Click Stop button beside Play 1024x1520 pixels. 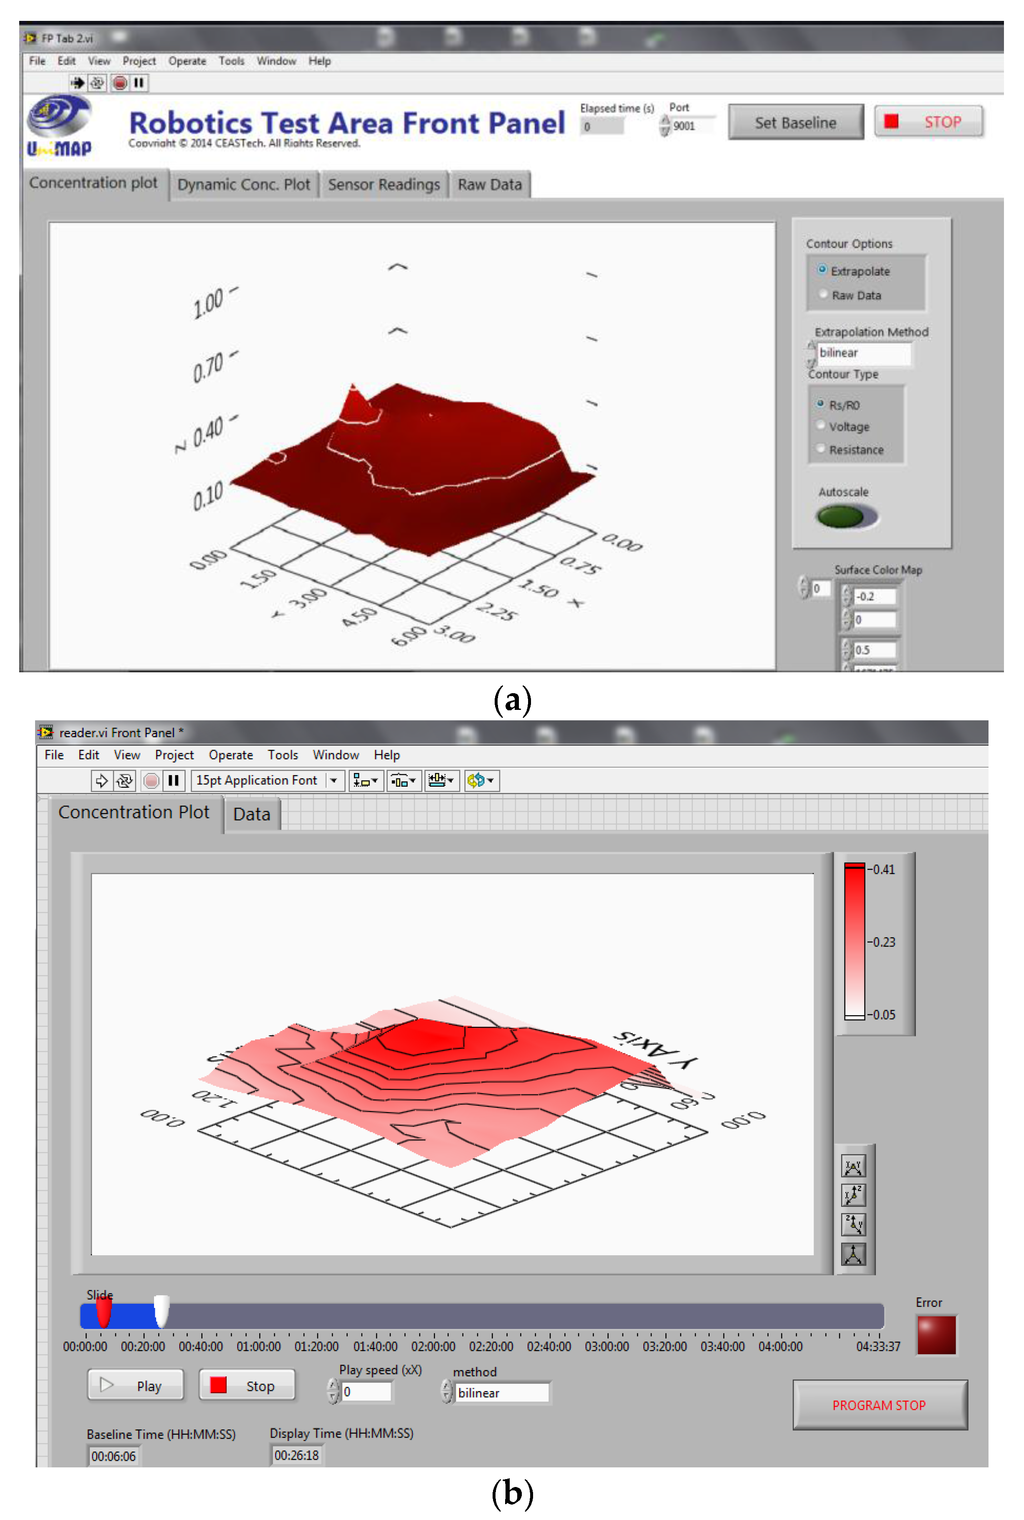tap(247, 1386)
